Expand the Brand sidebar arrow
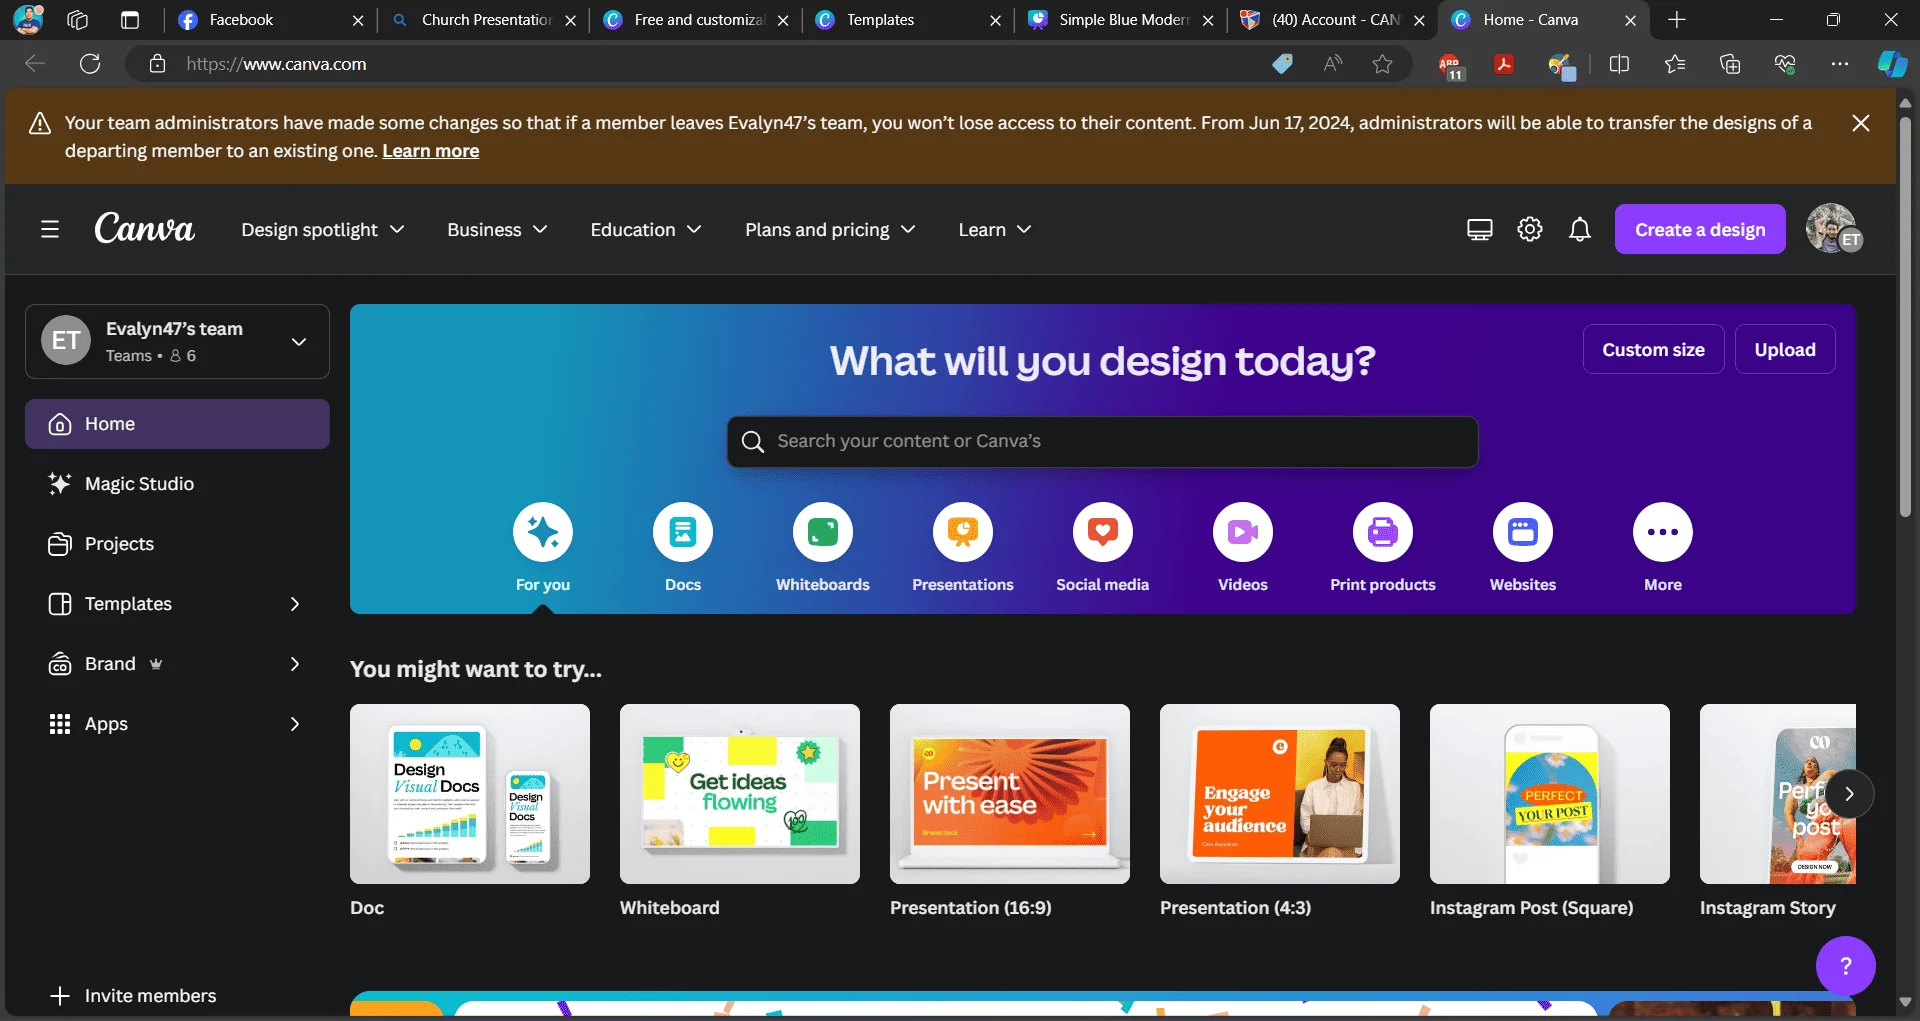The width and height of the screenshot is (1920, 1021). pyautogui.click(x=294, y=664)
